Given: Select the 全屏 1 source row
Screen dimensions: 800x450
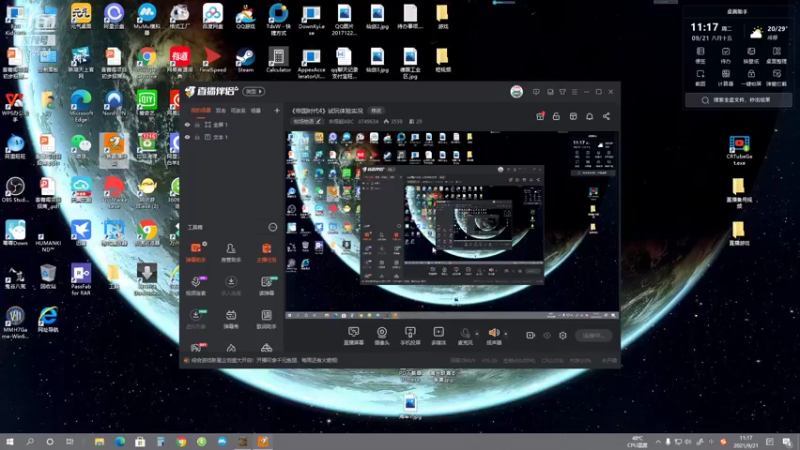Looking at the screenshot, I should pos(232,124).
